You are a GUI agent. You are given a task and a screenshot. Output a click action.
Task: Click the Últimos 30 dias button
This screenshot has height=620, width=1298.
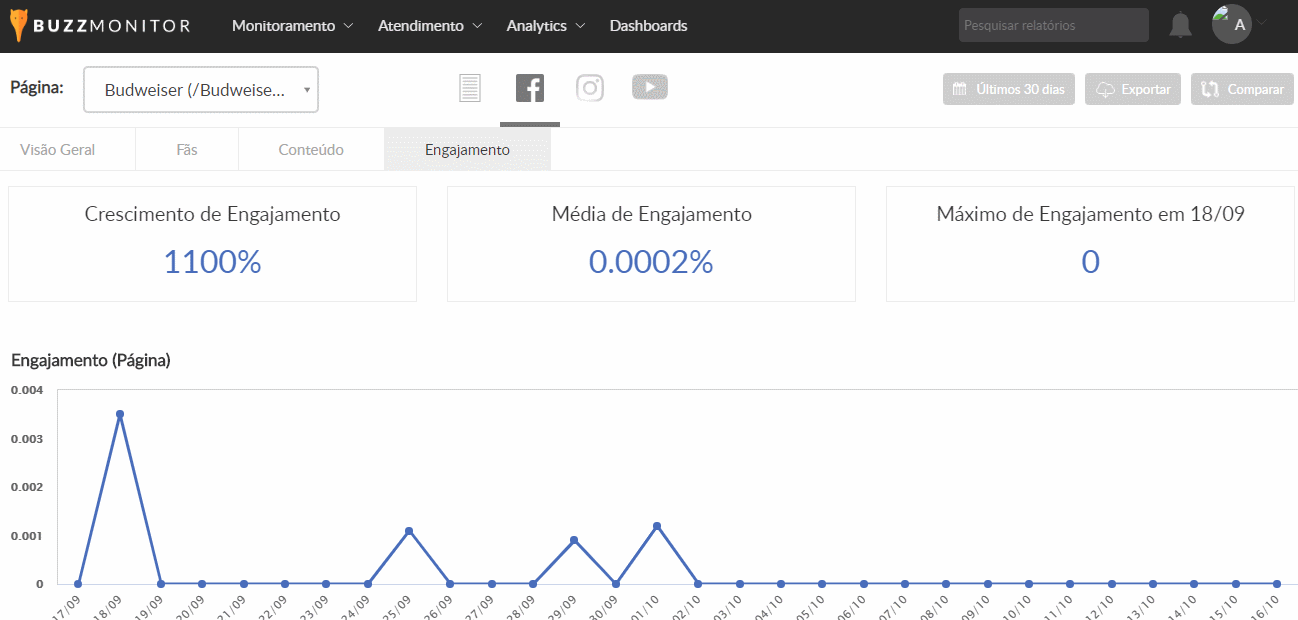click(x=1008, y=89)
